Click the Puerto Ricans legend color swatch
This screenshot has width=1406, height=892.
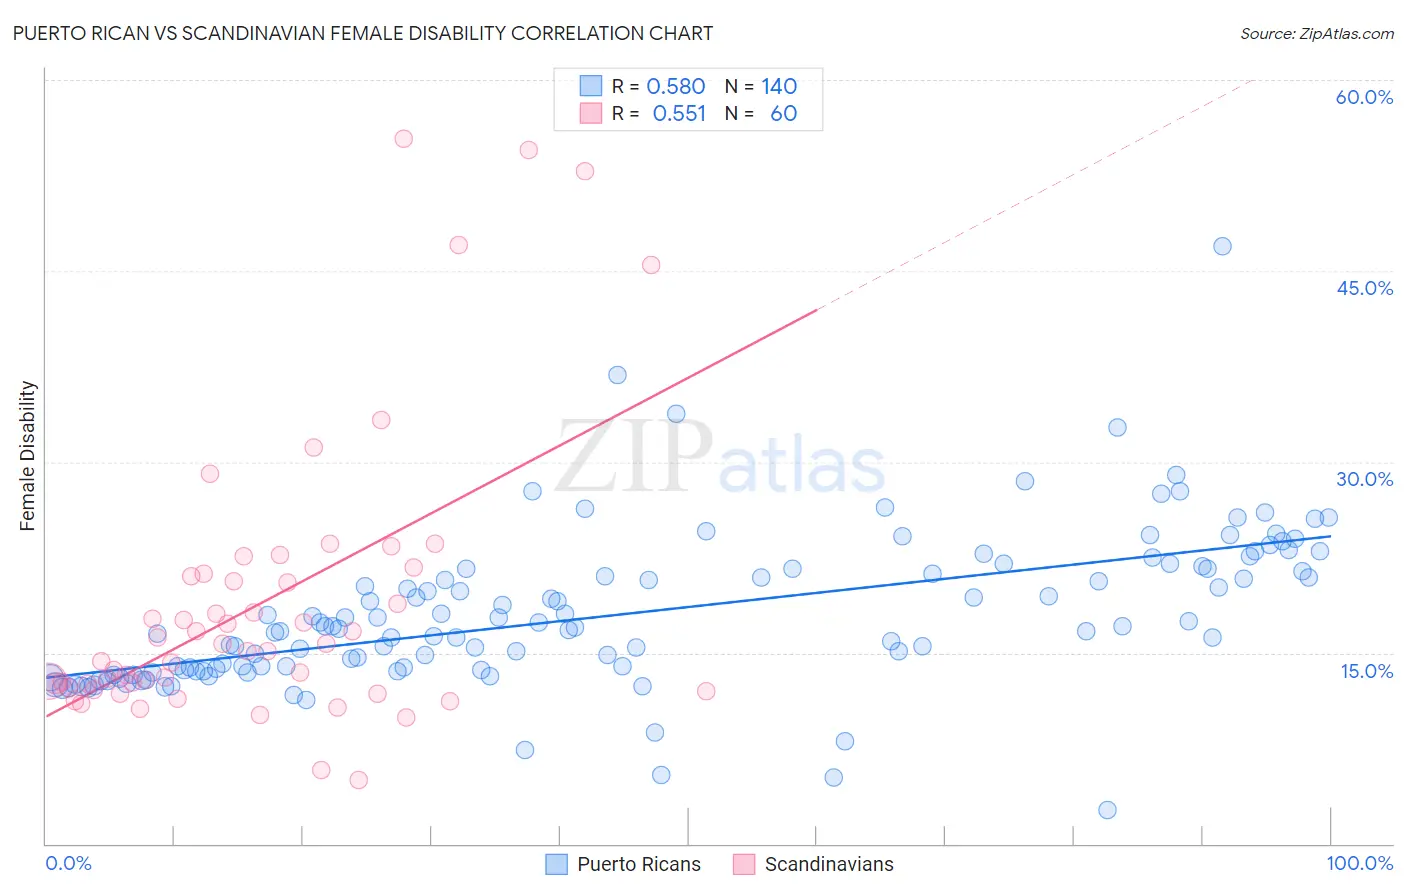557,864
